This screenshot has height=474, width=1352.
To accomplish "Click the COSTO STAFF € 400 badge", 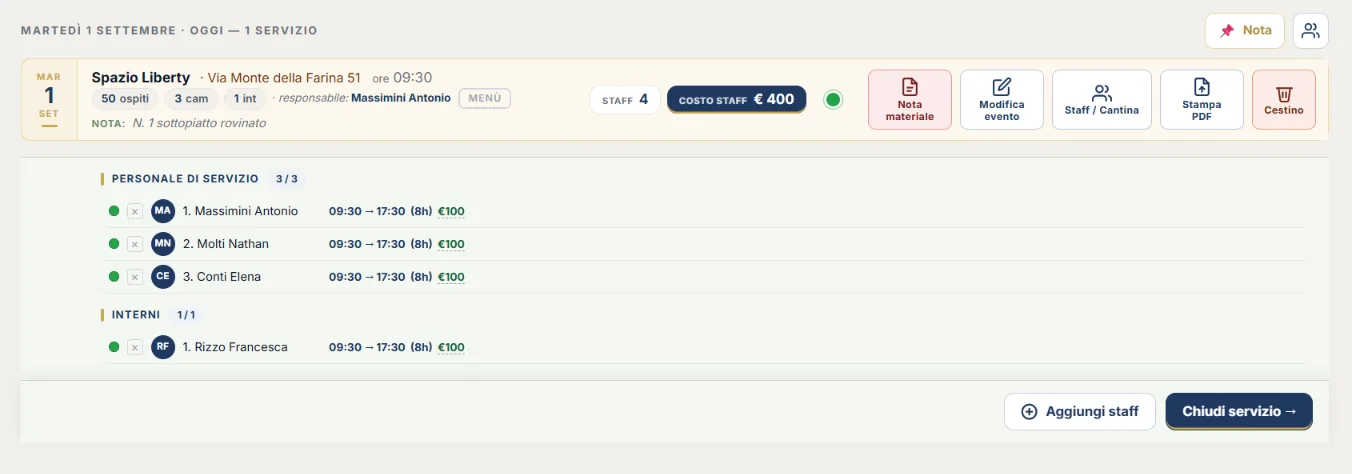I will pos(736,99).
